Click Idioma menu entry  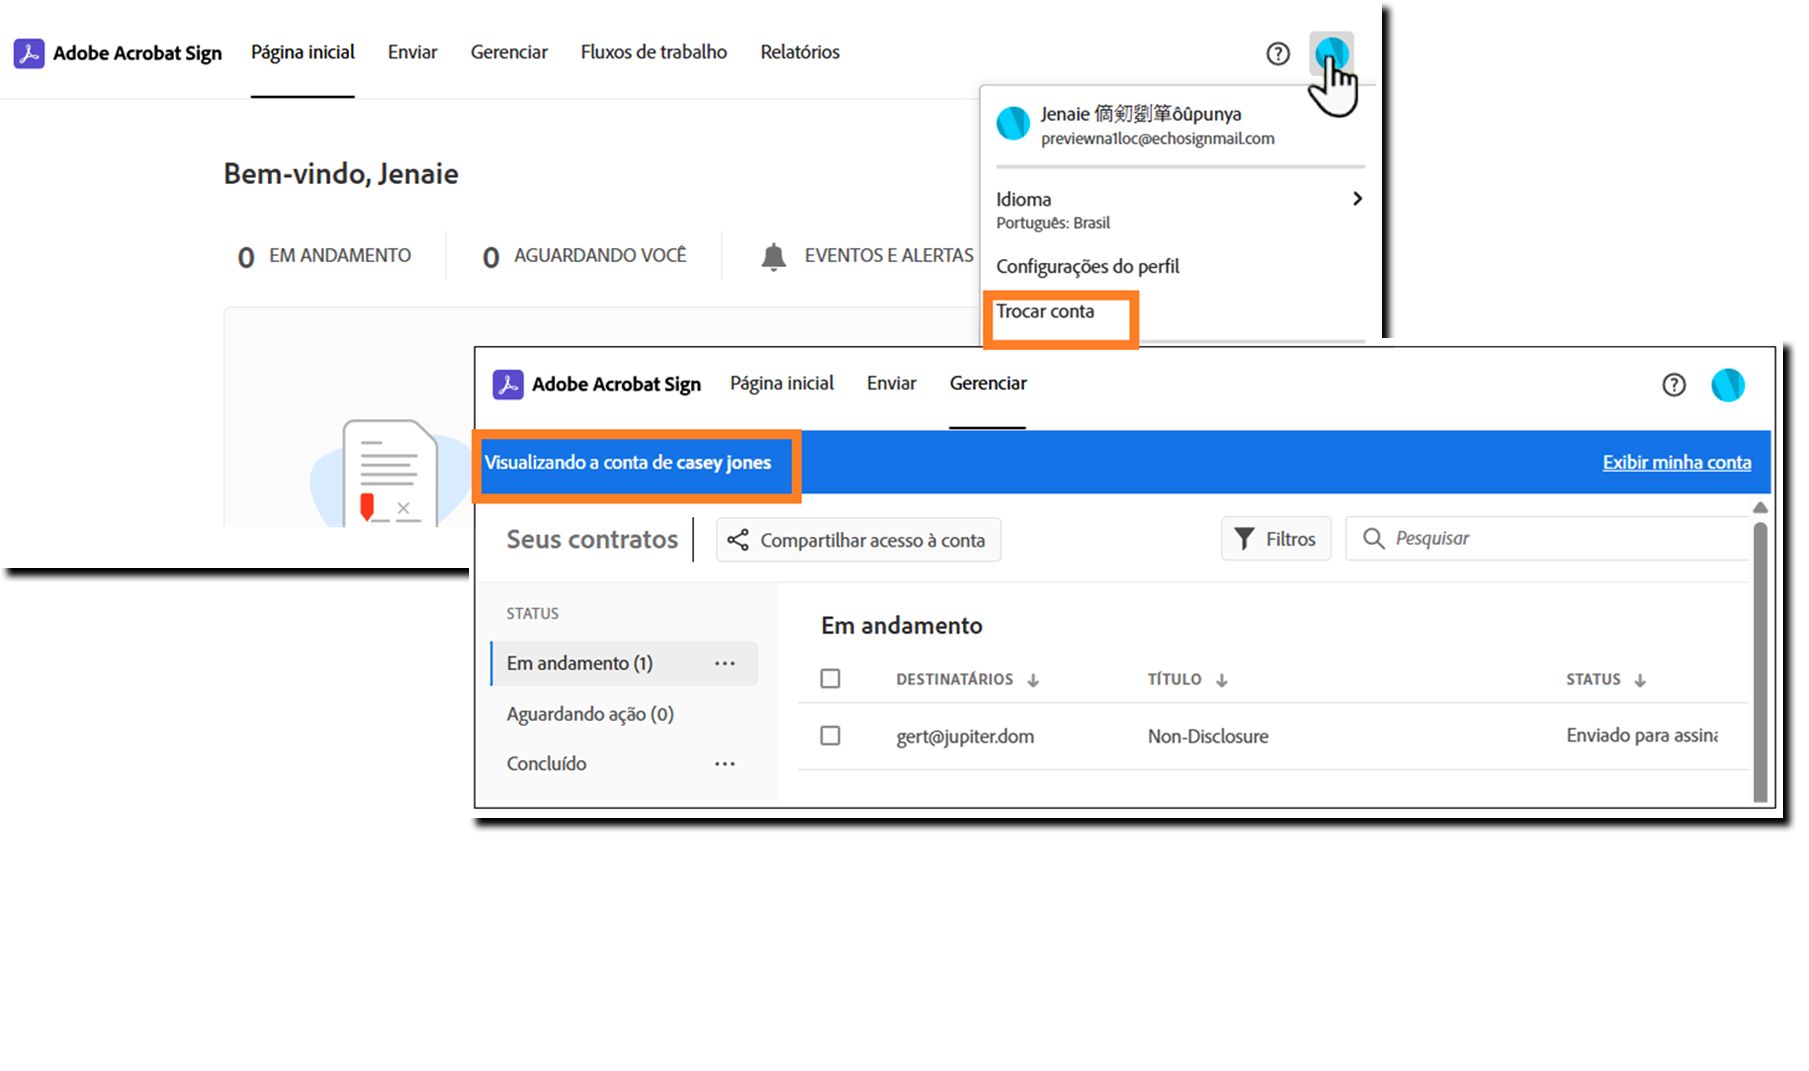click(x=1023, y=199)
